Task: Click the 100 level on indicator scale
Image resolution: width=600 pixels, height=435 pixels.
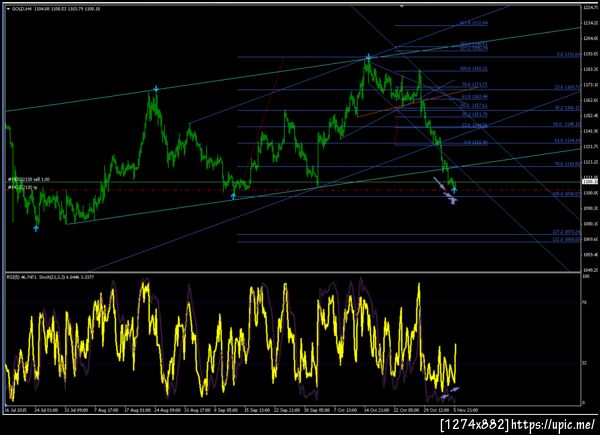Action: click(585, 275)
